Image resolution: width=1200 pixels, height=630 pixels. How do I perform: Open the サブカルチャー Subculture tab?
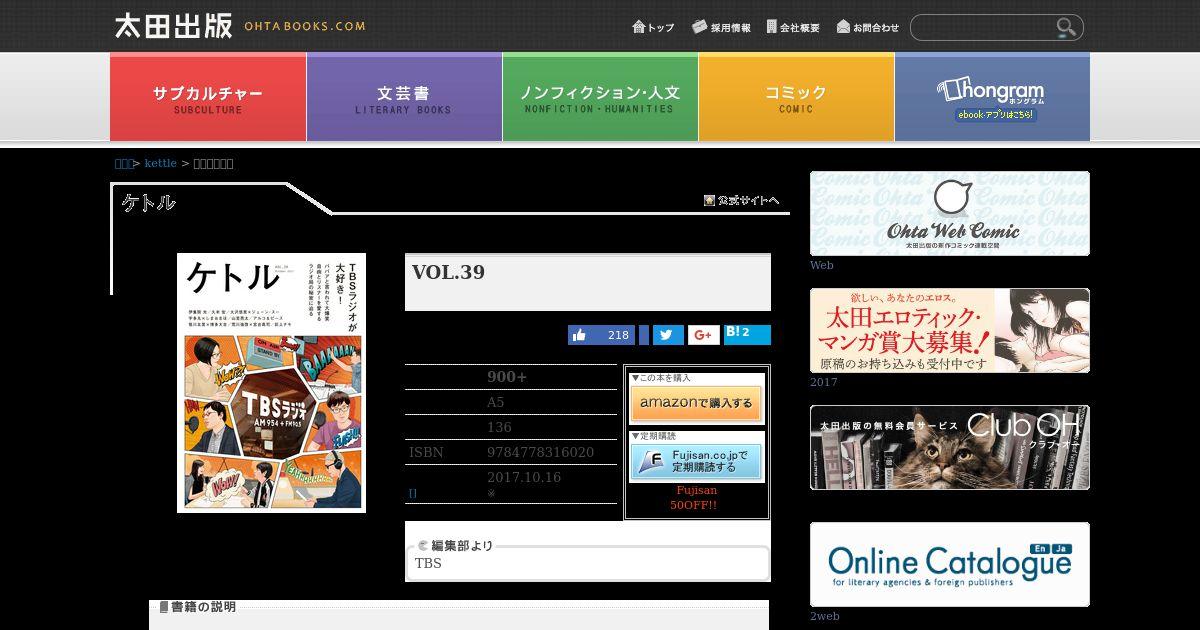pos(208,97)
